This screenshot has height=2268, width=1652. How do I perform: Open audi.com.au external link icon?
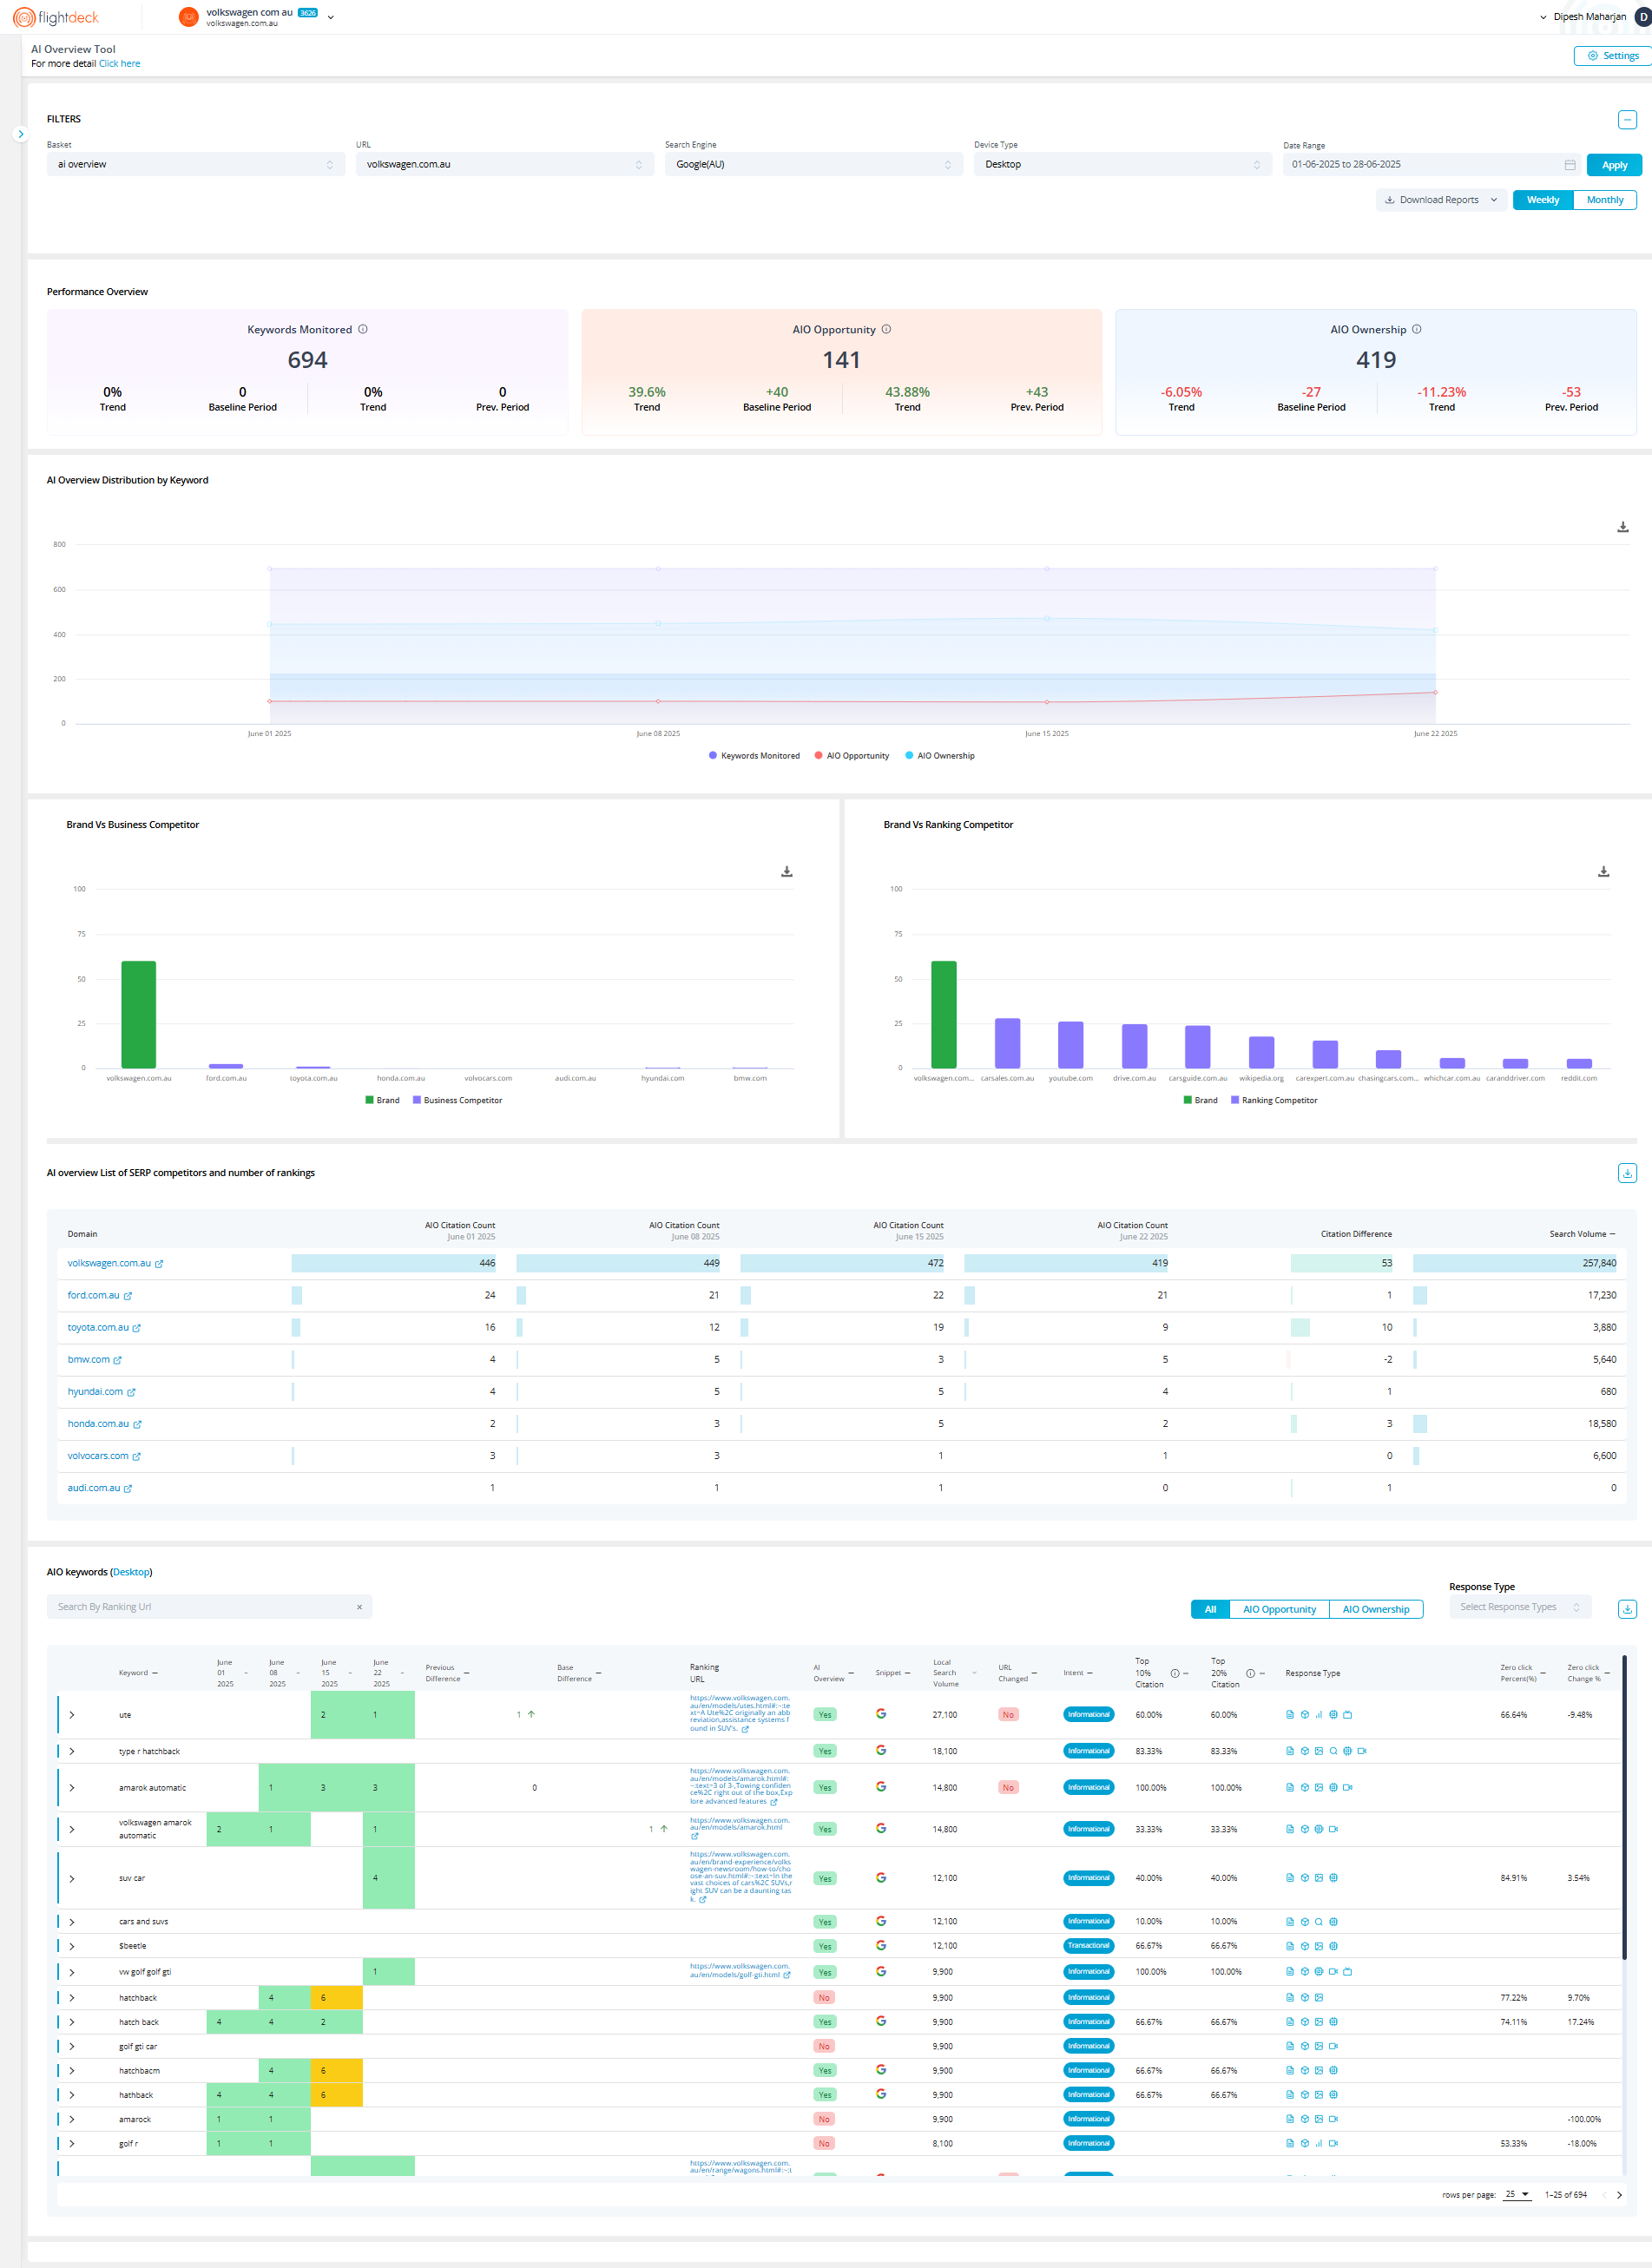tap(128, 1489)
